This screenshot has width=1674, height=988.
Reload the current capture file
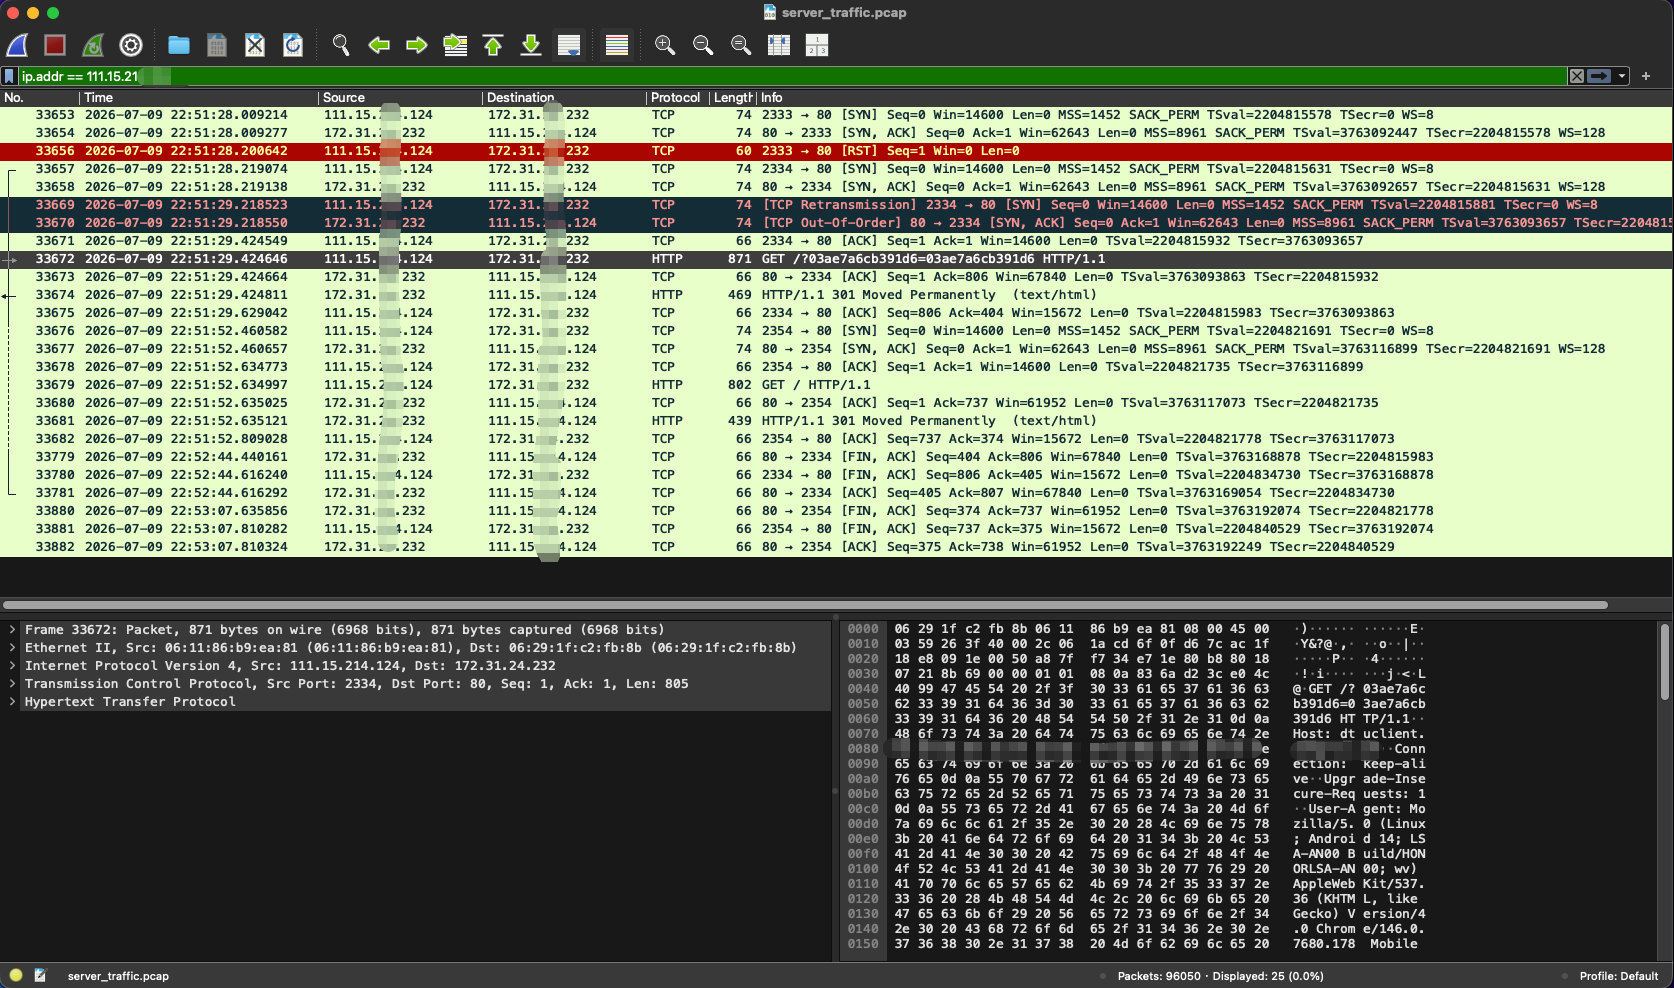tap(293, 45)
